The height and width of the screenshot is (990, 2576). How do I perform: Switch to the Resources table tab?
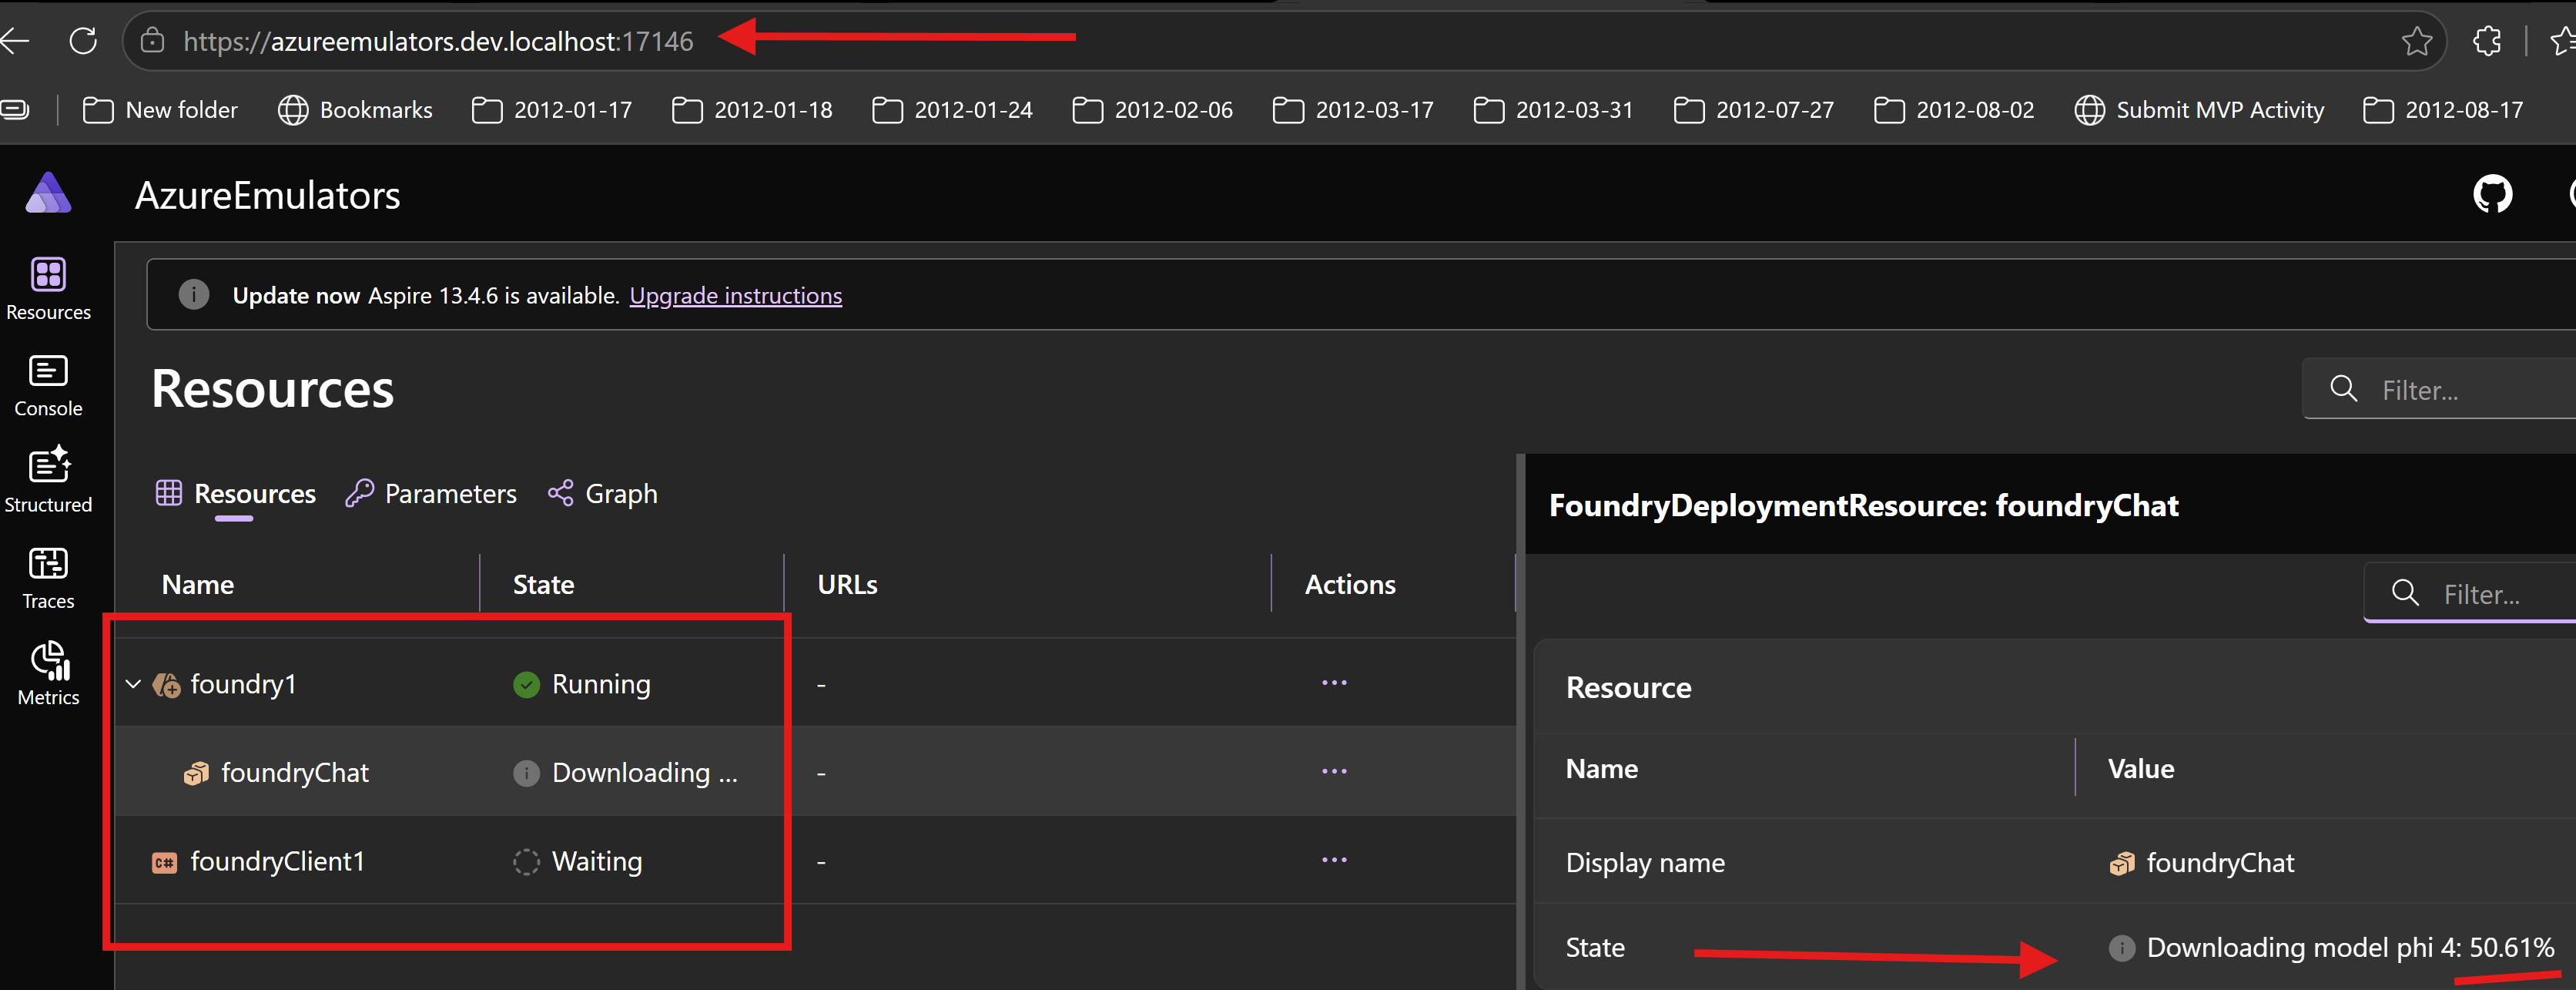click(236, 494)
